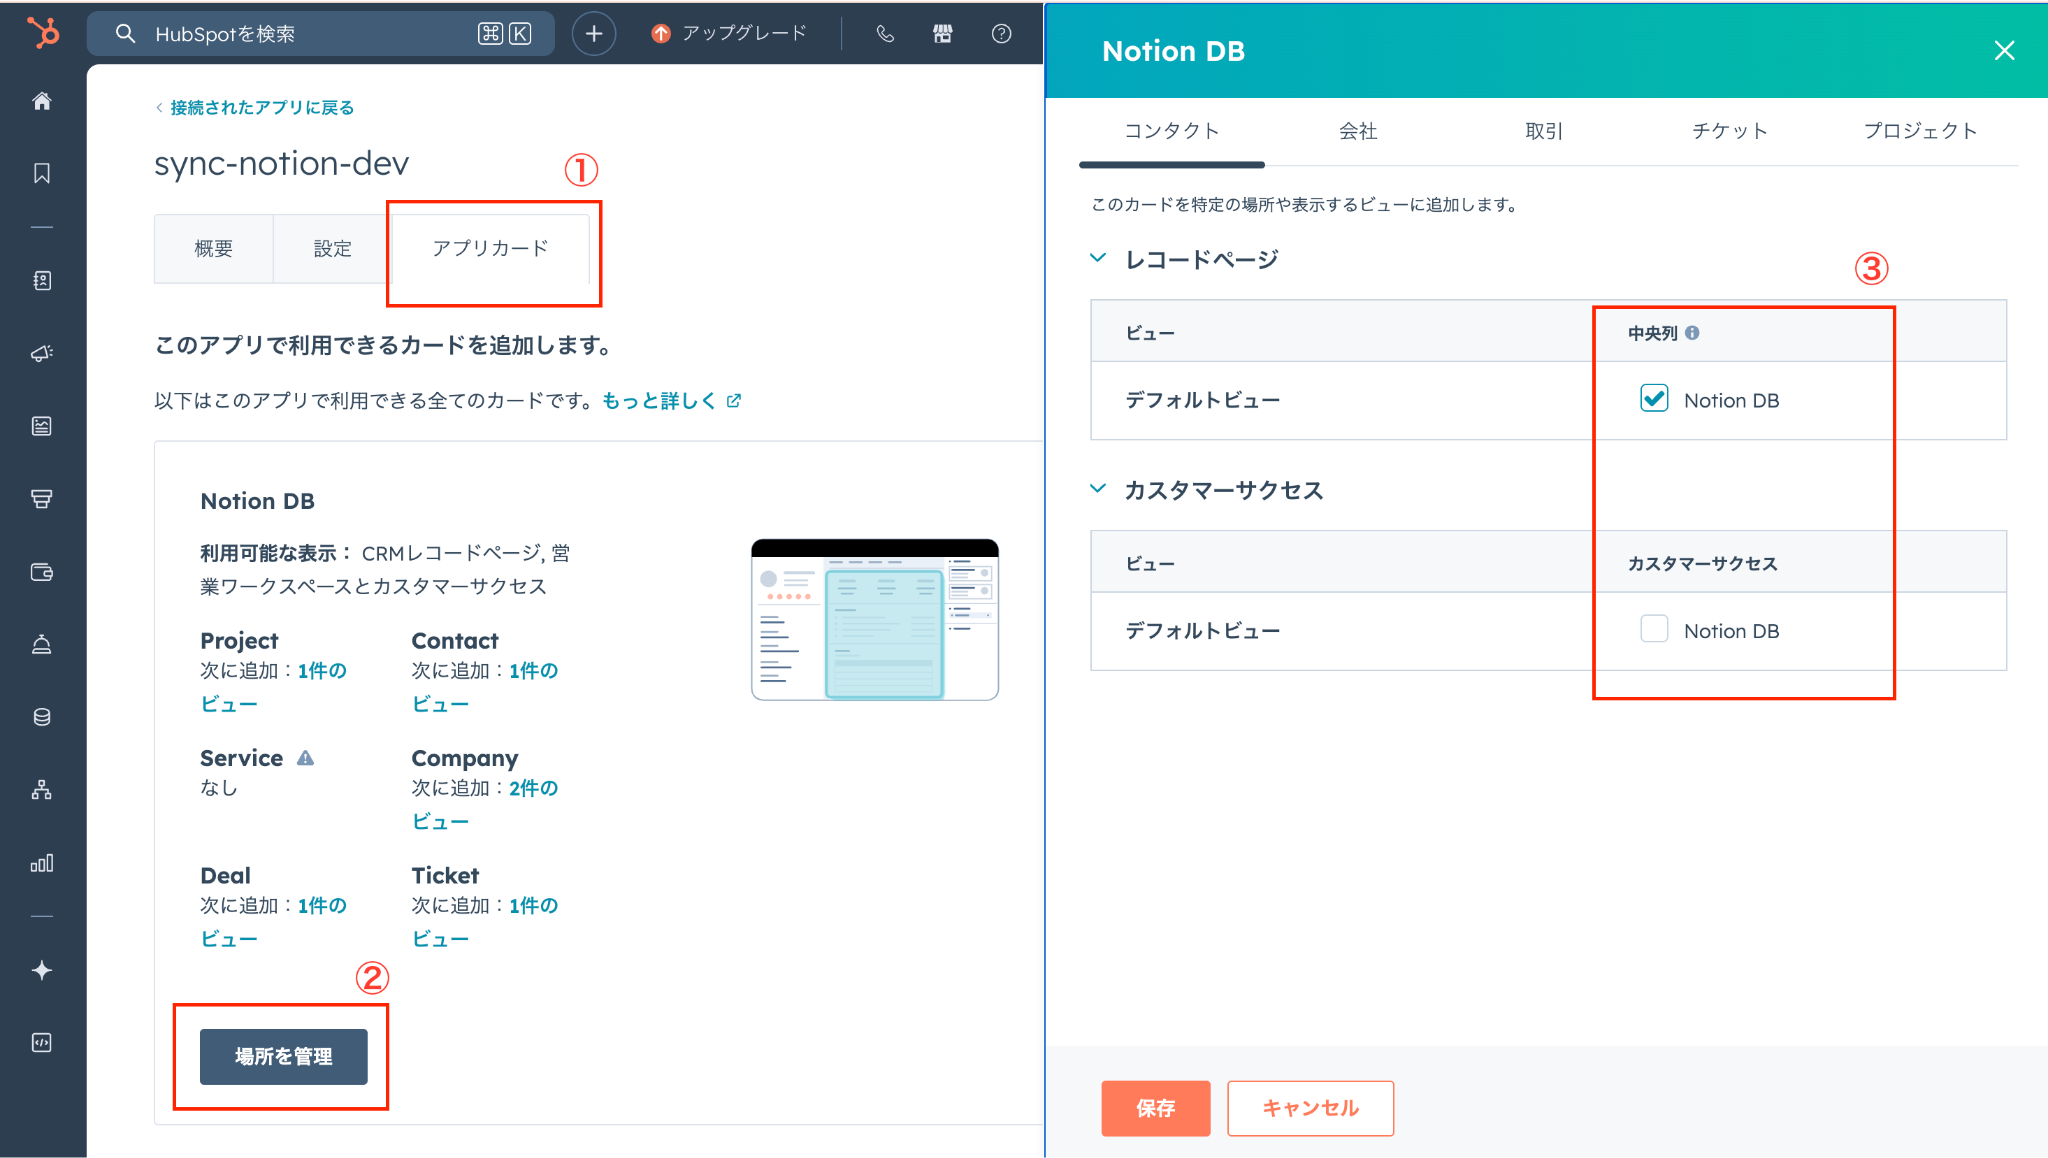Click the デフォルトビュー row under レコードページ

1548,400
